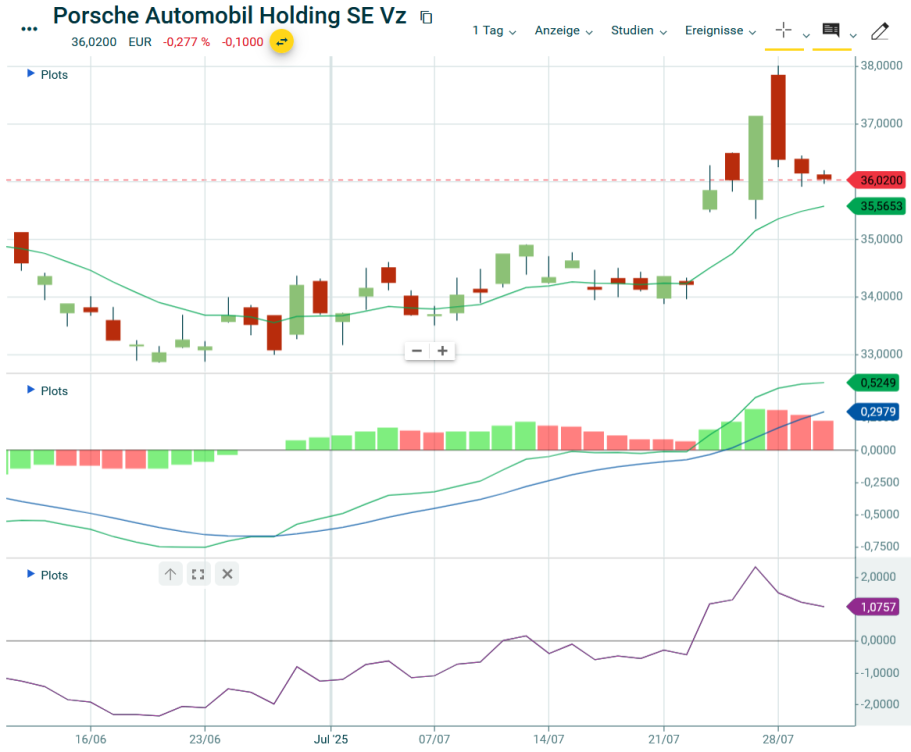This screenshot has width=911, height=752.
Task: Click the blue 0,2979 signal value tag
Action: pyautogui.click(x=873, y=412)
